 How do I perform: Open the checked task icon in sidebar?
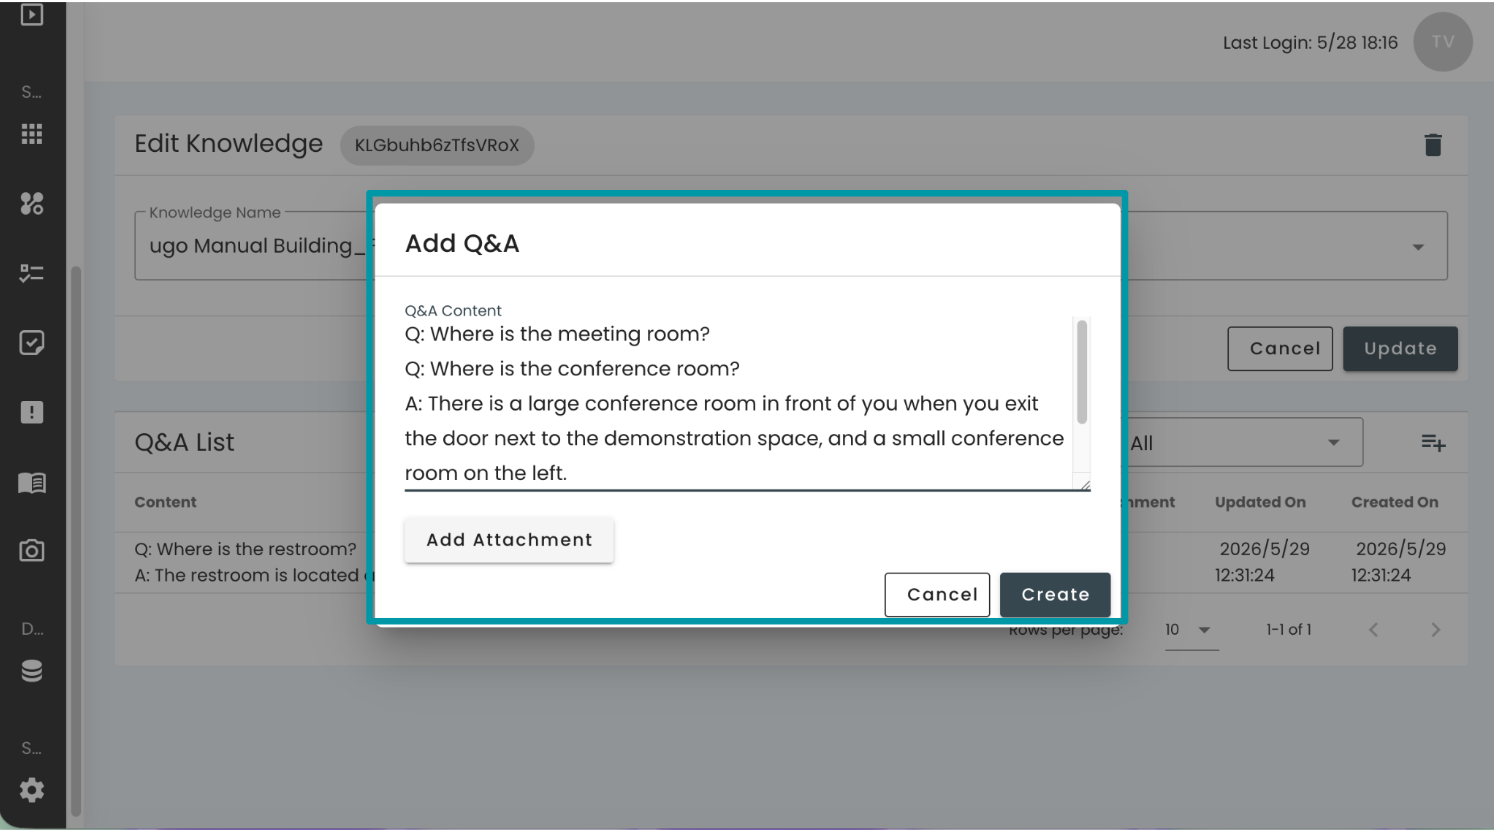pyautogui.click(x=32, y=343)
